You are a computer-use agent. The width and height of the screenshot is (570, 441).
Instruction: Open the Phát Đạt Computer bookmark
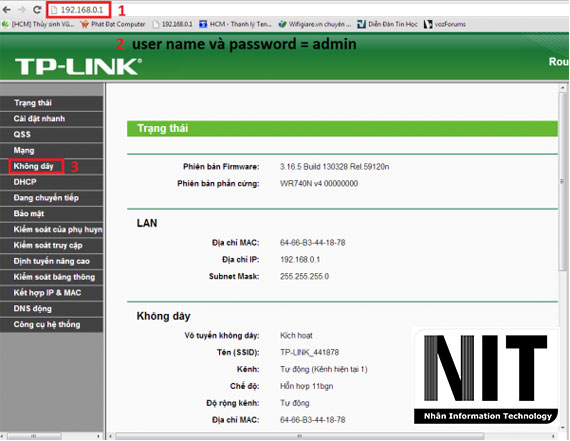(x=113, y=24)
